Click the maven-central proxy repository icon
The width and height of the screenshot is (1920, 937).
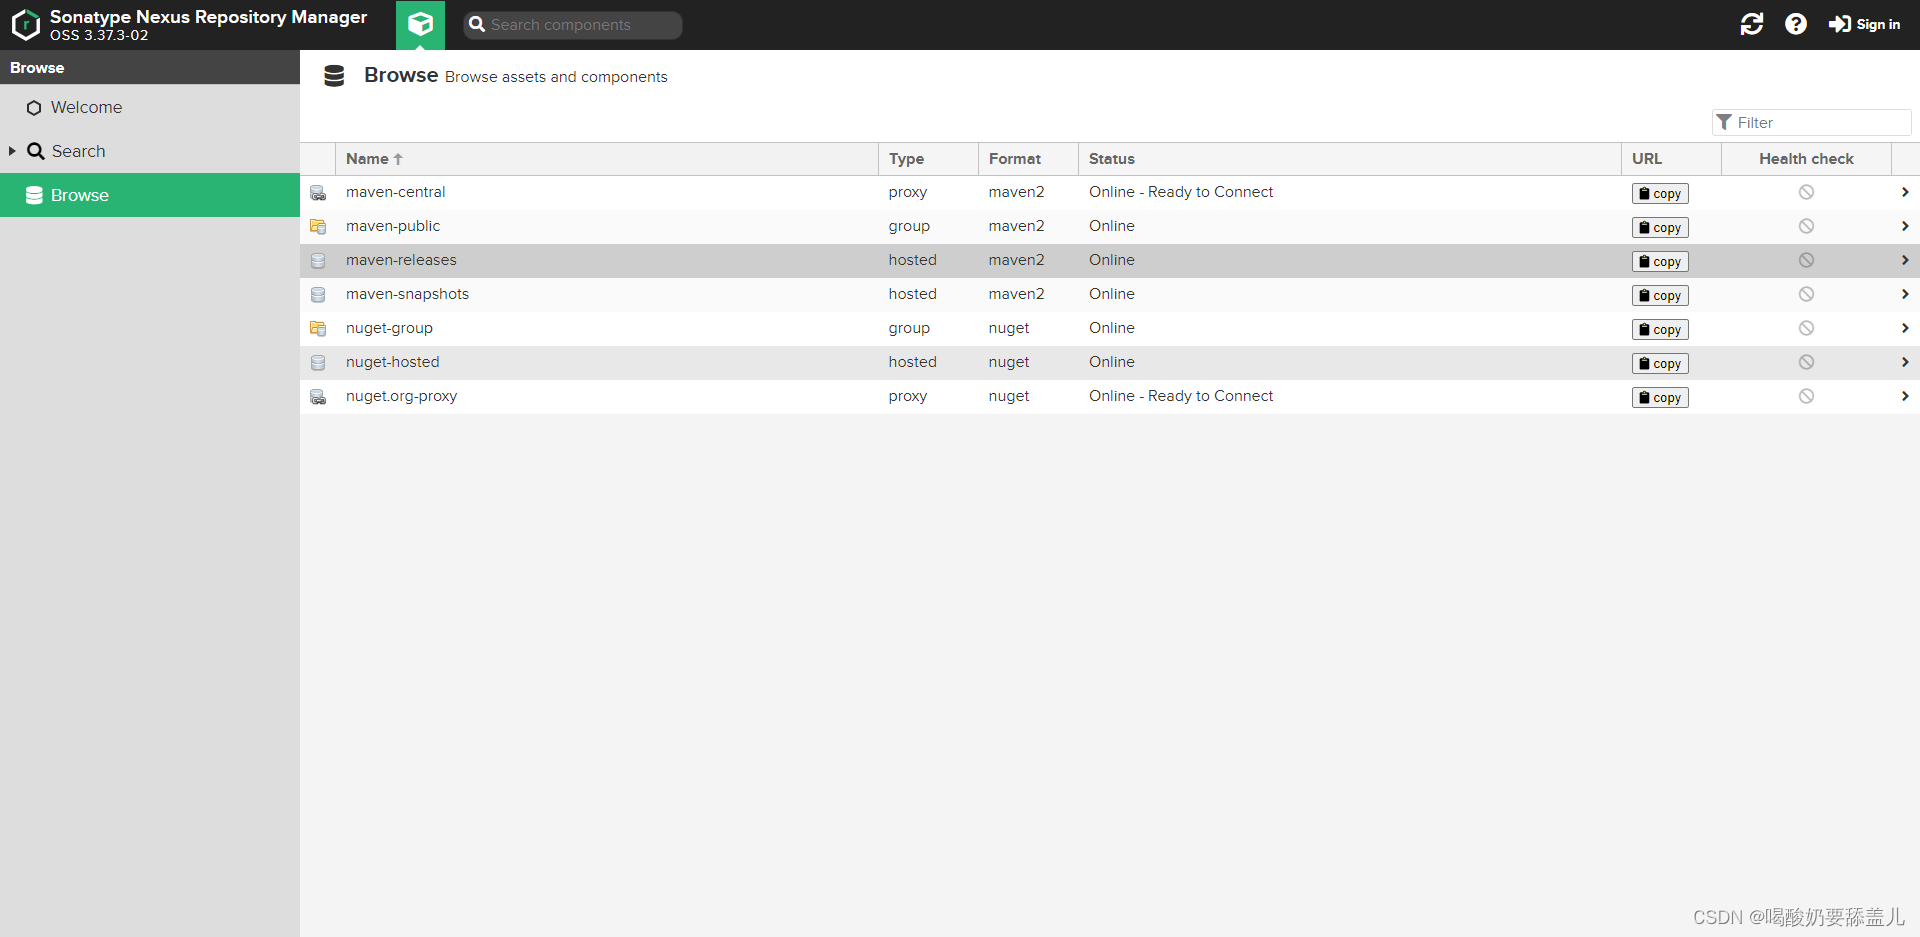tap(318, 193)
